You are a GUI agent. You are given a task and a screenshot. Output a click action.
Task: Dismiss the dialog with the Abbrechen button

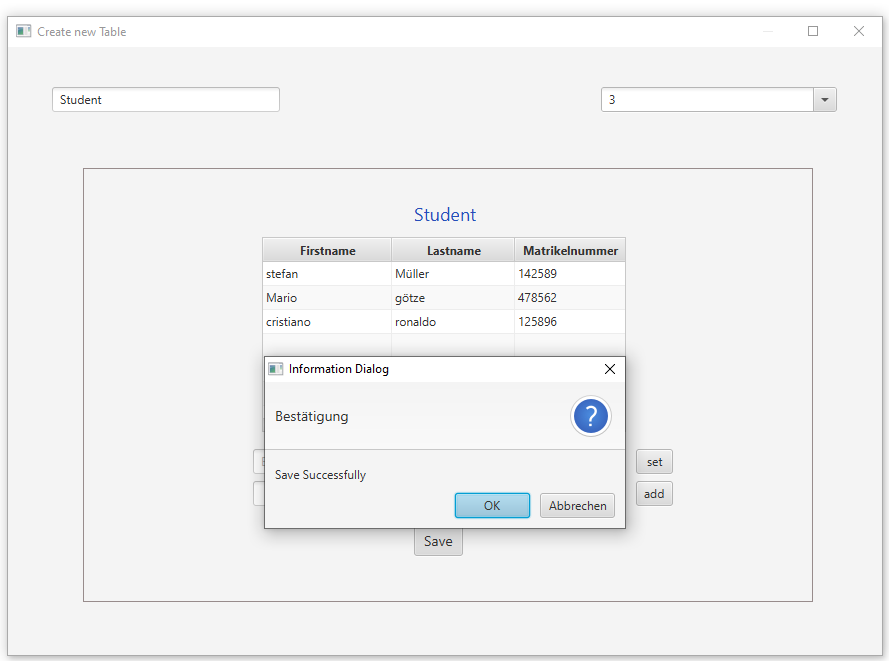tap(577, 505)
